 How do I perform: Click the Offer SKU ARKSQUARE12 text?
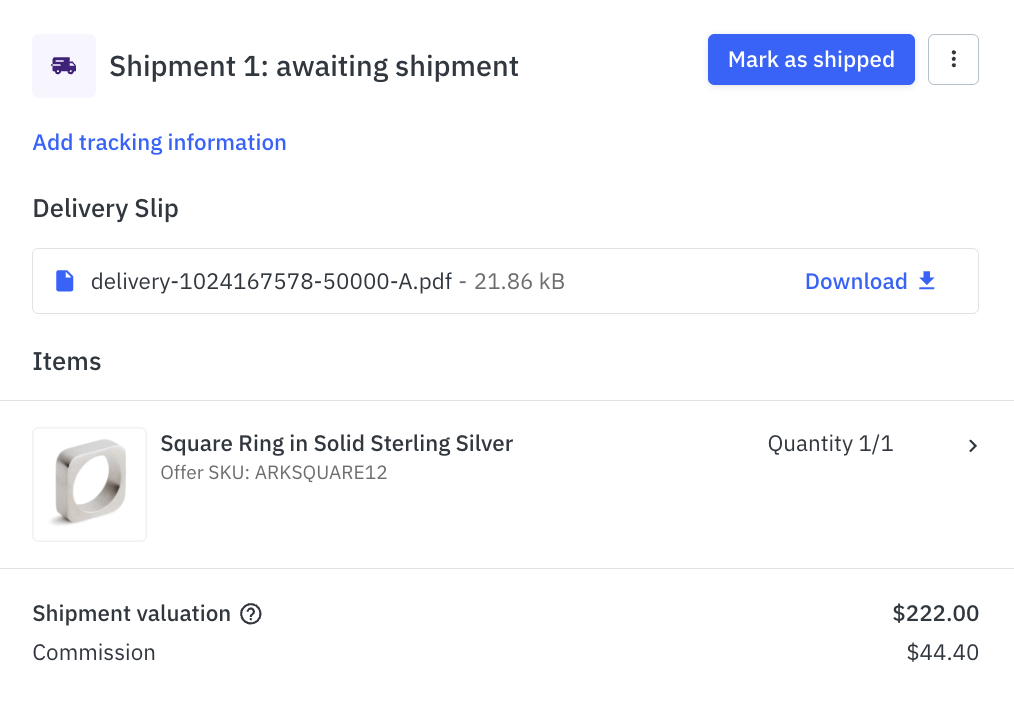(x=274, y=472)
